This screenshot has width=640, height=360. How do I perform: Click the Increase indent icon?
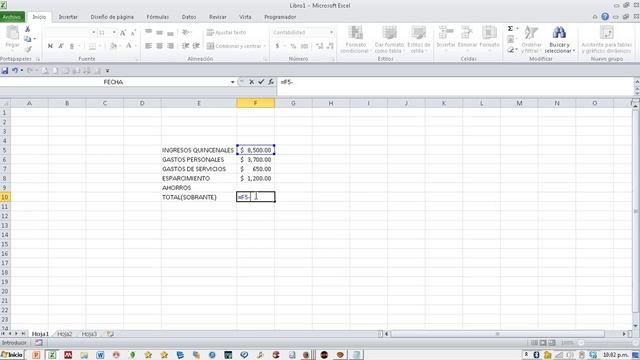click(196, 46)
